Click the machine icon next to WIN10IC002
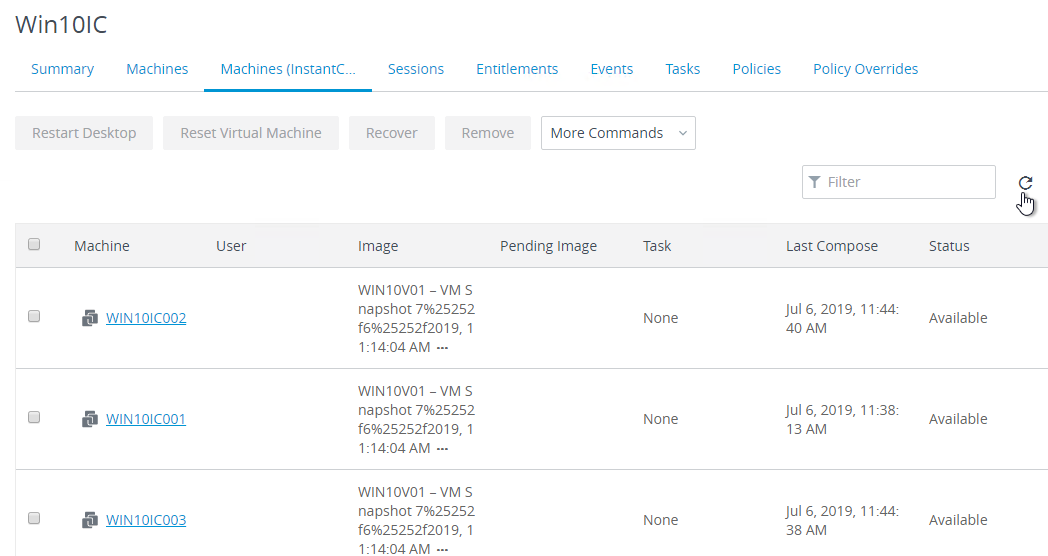The width and height of the screenshot is (1048, 556). 90,318
